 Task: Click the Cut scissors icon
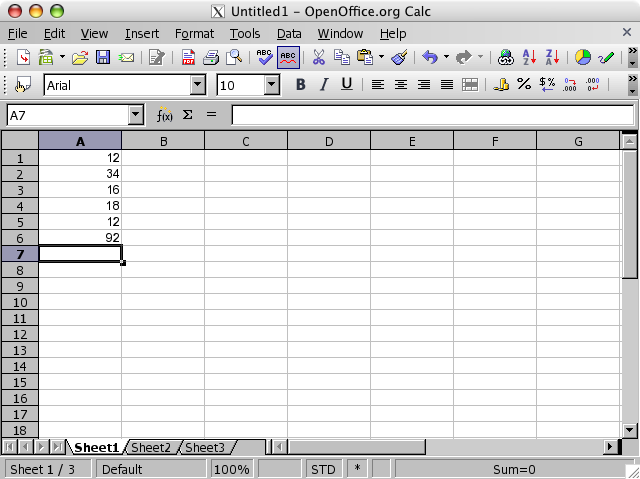pyautogui.click(x=318, y=57)
